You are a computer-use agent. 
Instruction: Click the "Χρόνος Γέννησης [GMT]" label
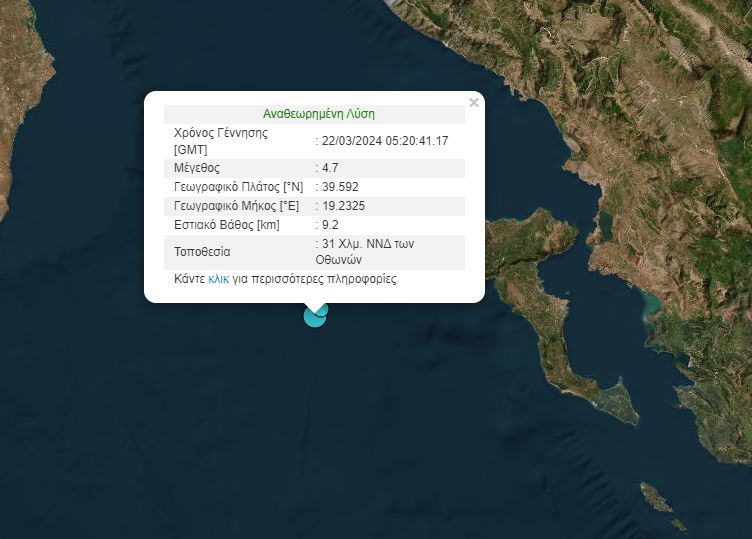pos(220,141)
